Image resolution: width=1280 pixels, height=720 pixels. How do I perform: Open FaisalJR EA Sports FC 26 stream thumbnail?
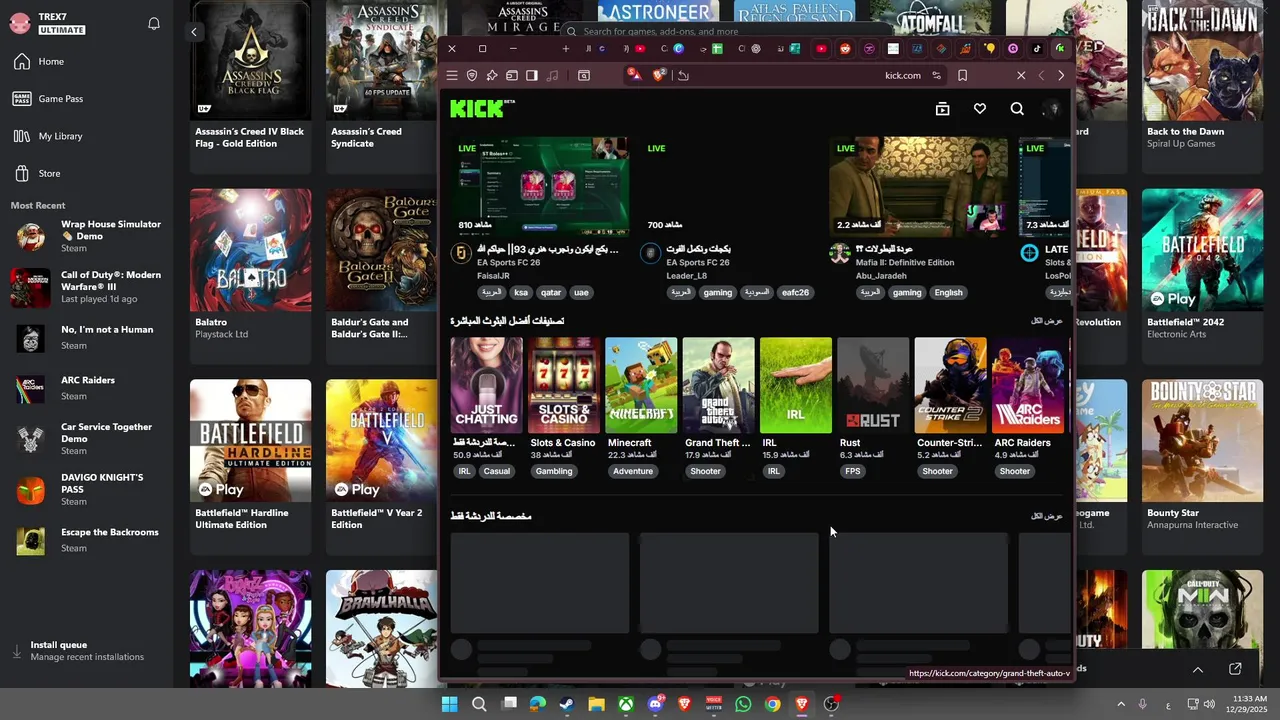540,186
